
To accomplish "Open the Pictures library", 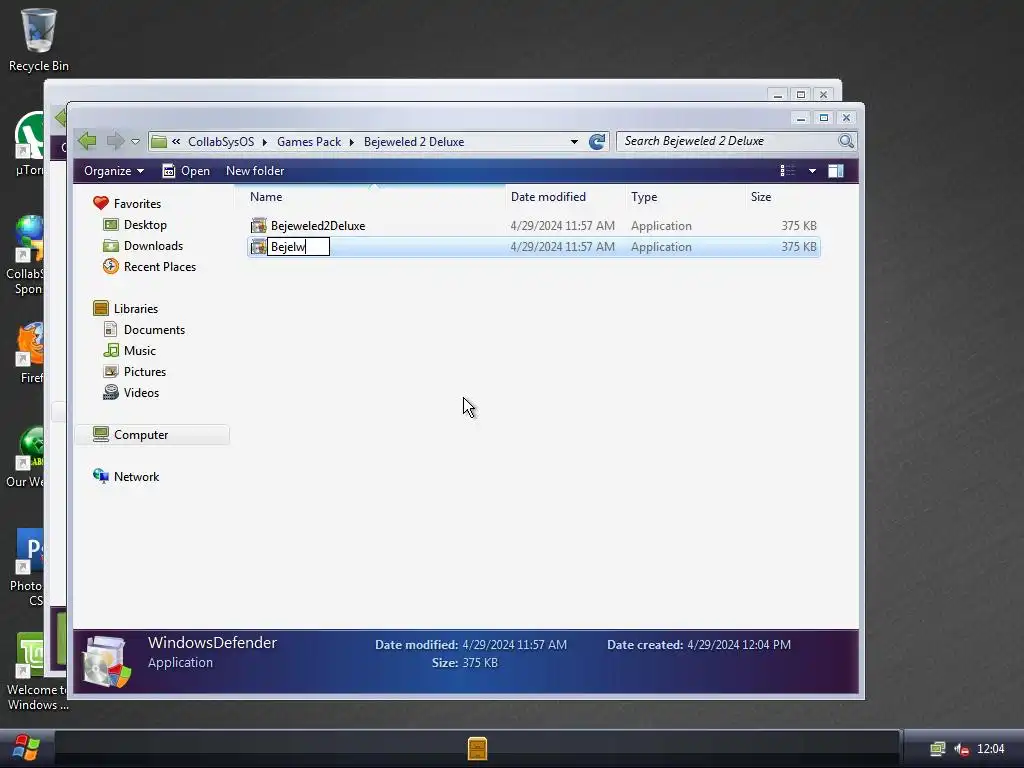I will 145,372.
